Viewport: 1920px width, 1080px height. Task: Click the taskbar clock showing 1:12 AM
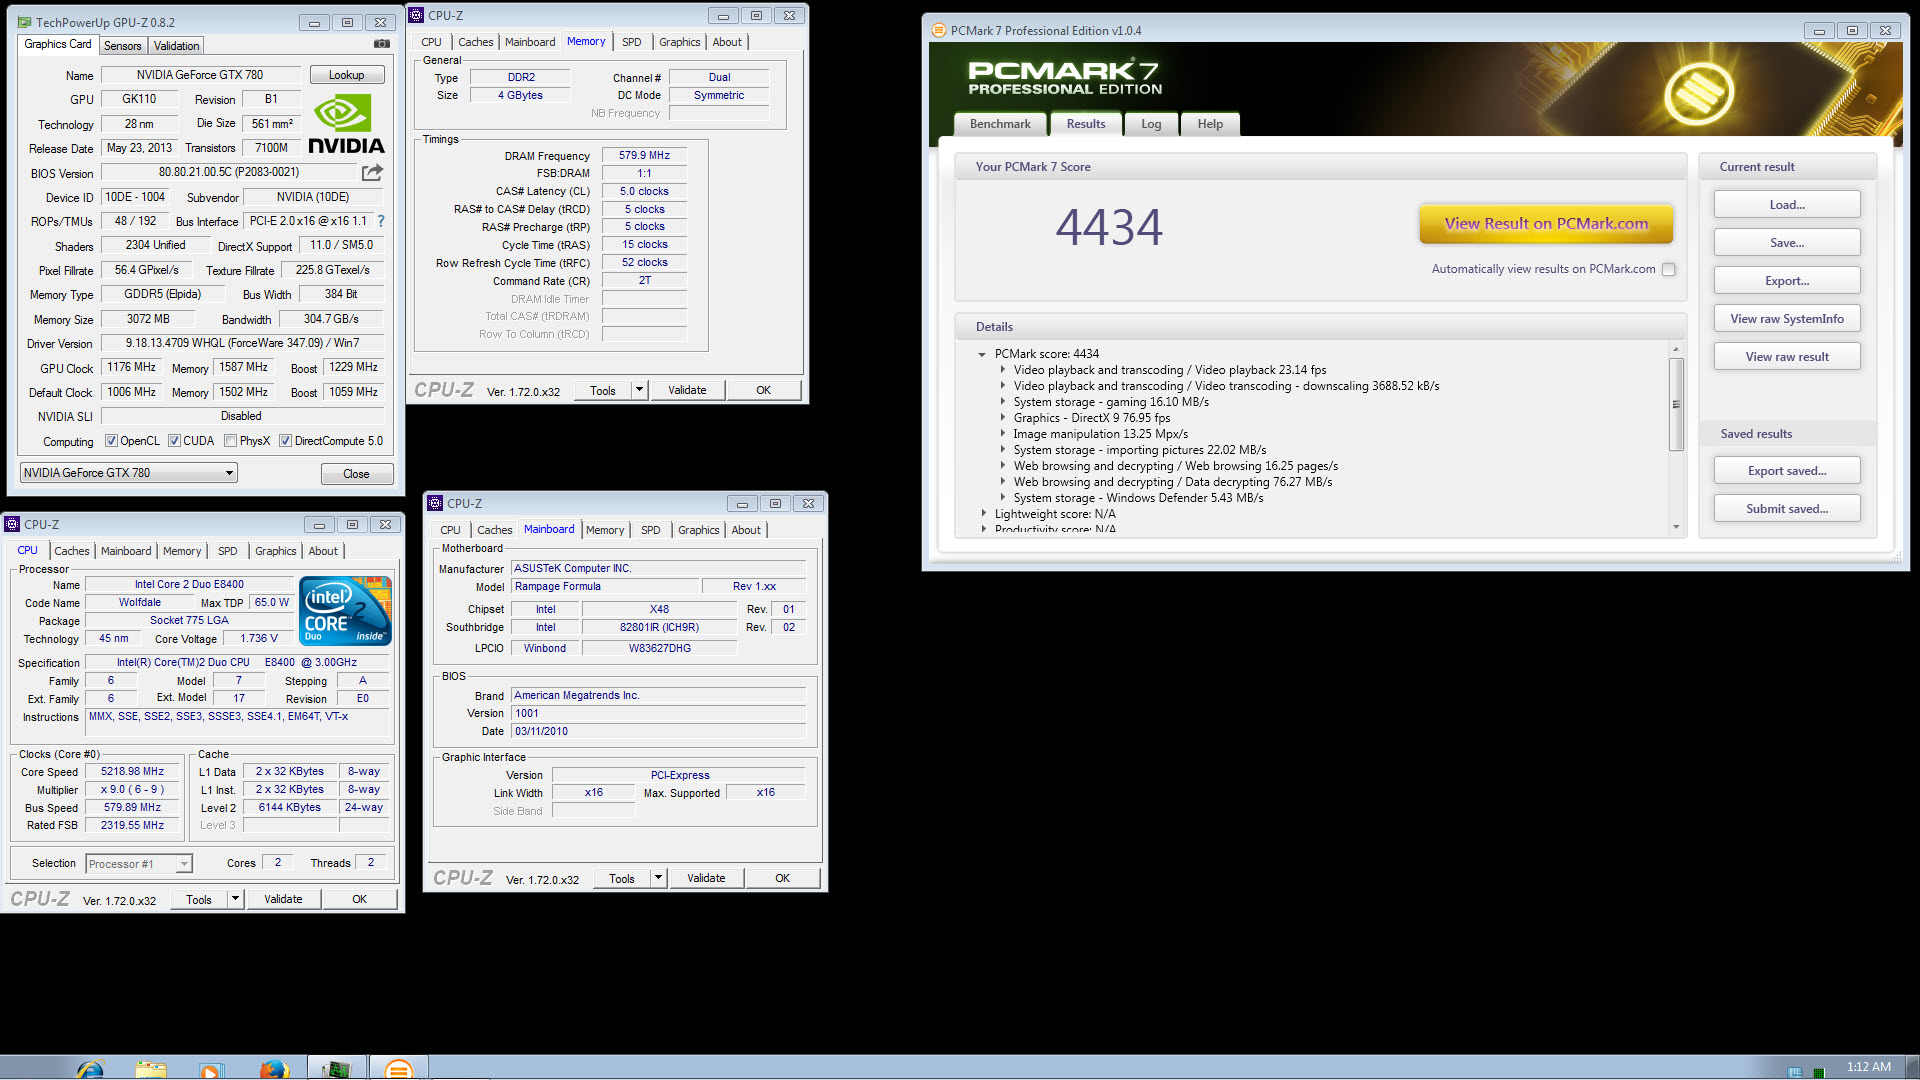coord(1868,1067)
